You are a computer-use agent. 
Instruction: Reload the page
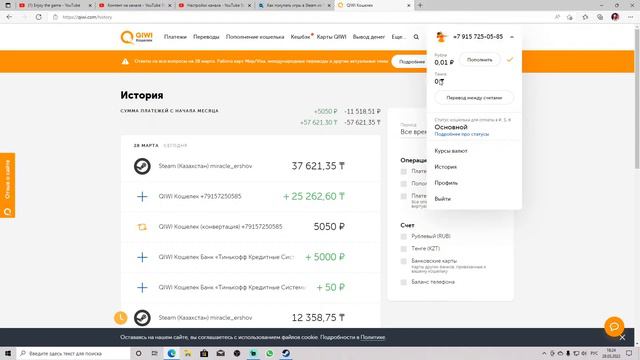point(39,17)
